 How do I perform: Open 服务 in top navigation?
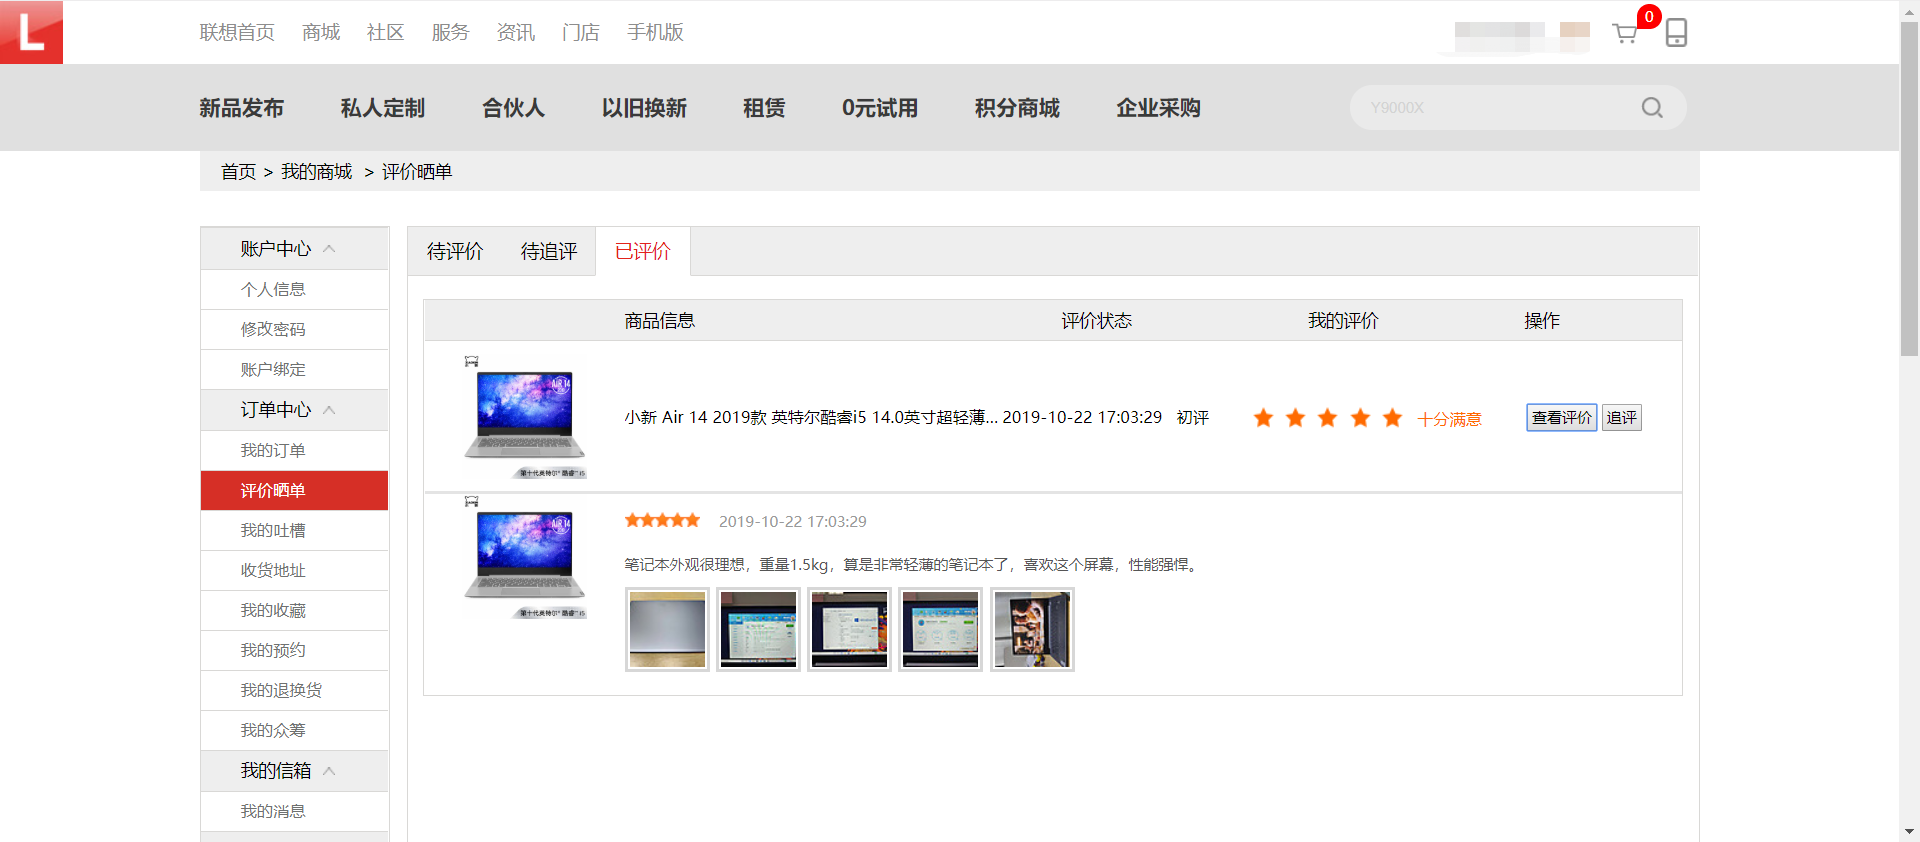click(x=450, y=32)
